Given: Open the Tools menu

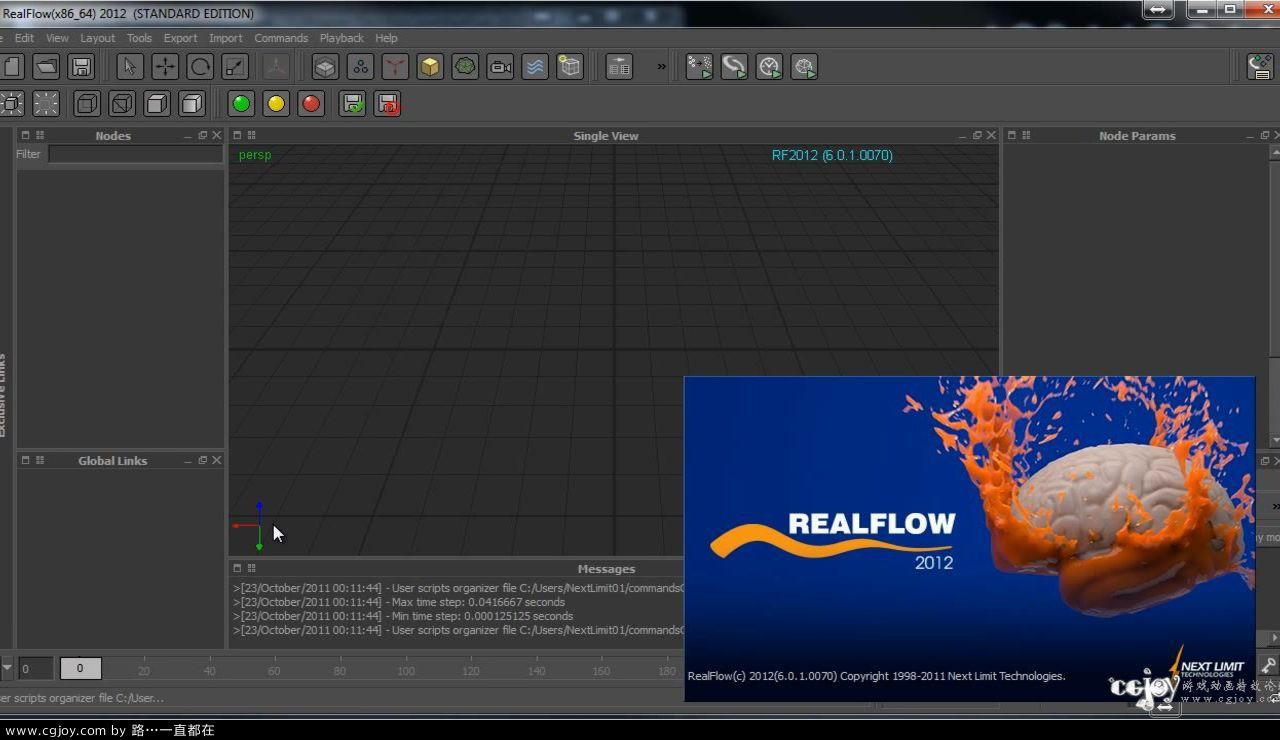Looking at the screenshot, I should click(139, 38).
